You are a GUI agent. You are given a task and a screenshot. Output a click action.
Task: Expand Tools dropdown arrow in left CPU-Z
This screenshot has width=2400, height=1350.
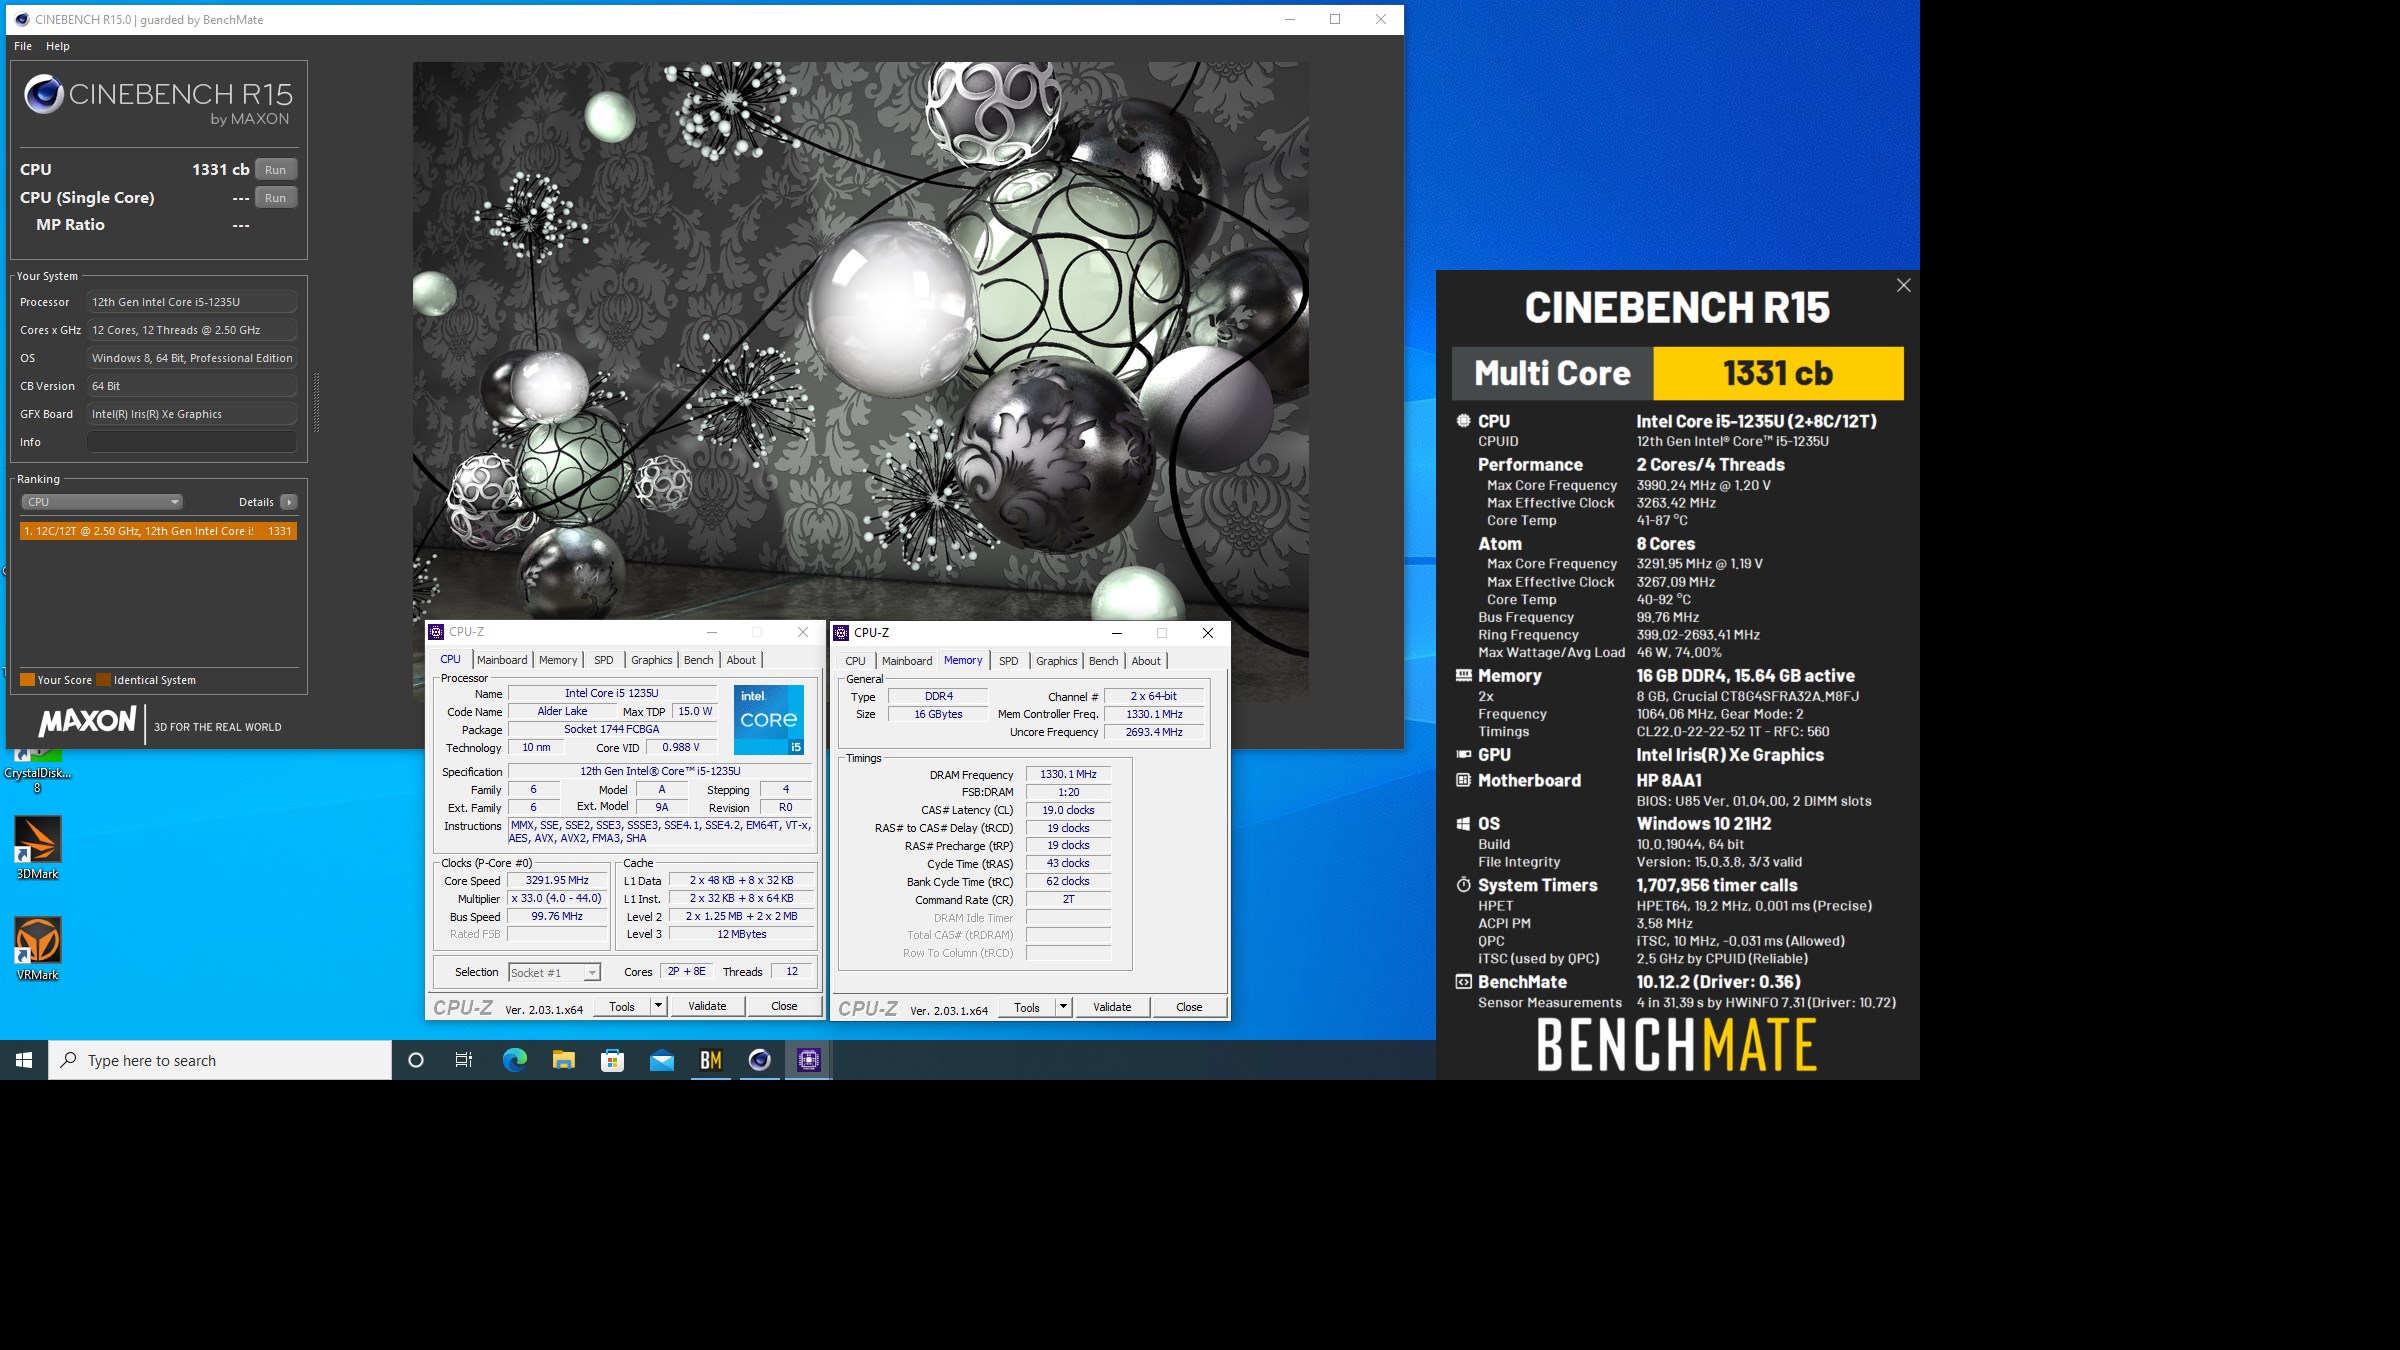tap(659, 1007)
